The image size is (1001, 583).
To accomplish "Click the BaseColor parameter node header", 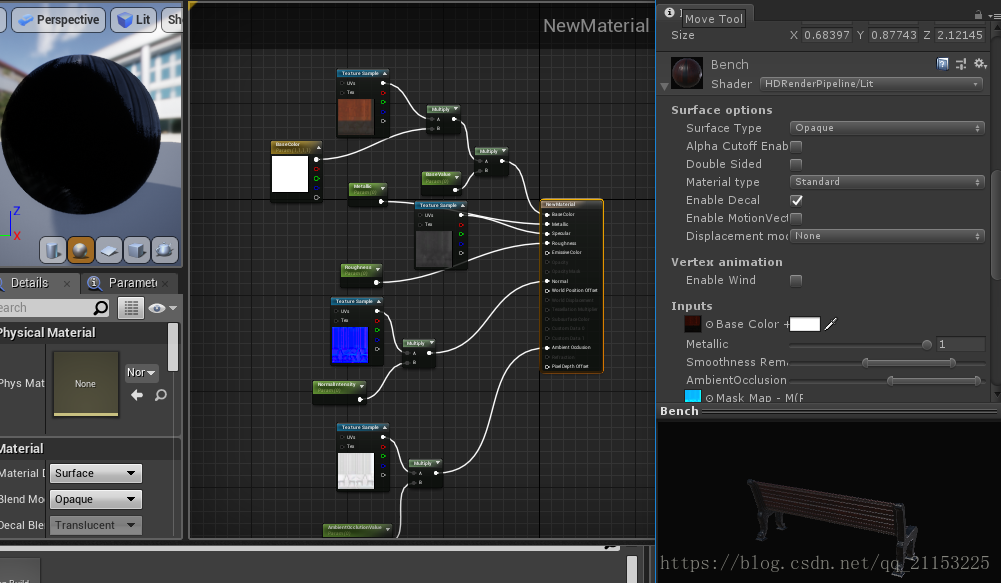I will pos(296,147).
